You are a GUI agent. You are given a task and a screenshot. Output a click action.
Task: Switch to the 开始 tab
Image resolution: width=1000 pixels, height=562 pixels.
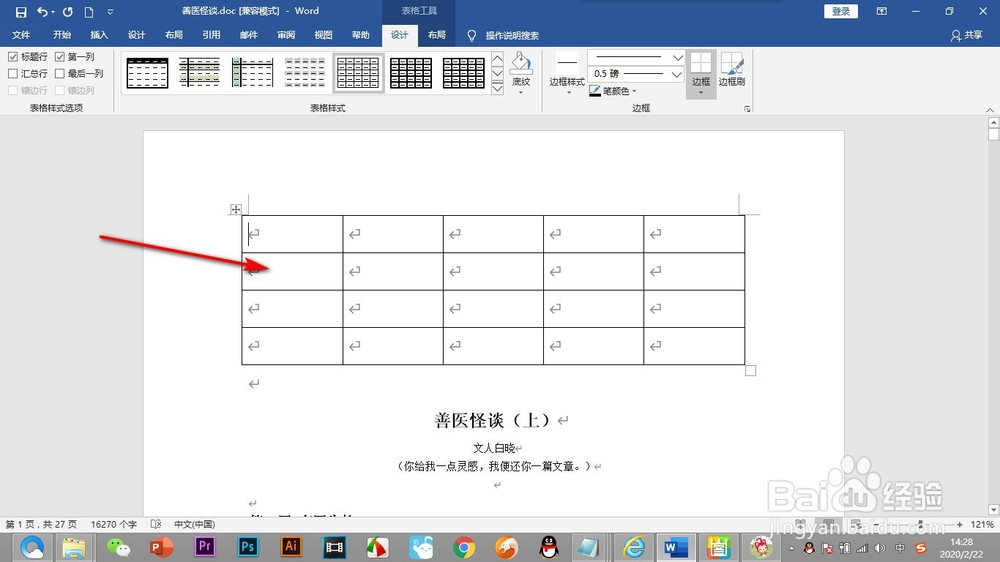(x=62, y=35)
